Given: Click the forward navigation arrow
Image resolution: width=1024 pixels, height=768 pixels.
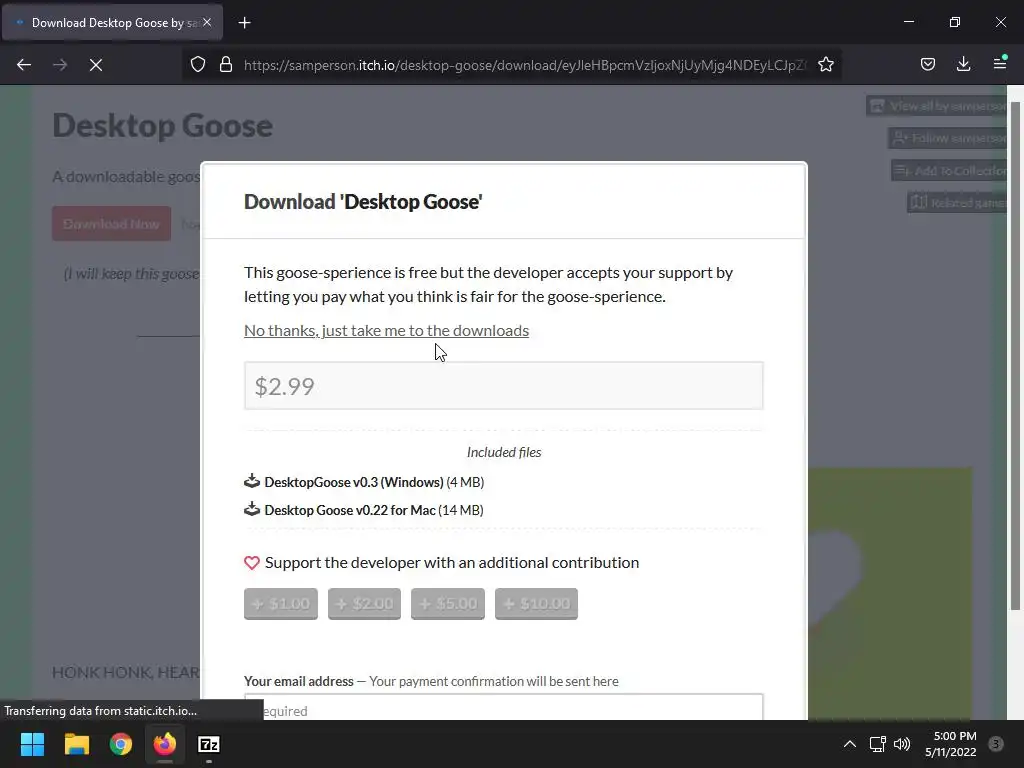Looking at the screenshot, I should coord(59,65).
